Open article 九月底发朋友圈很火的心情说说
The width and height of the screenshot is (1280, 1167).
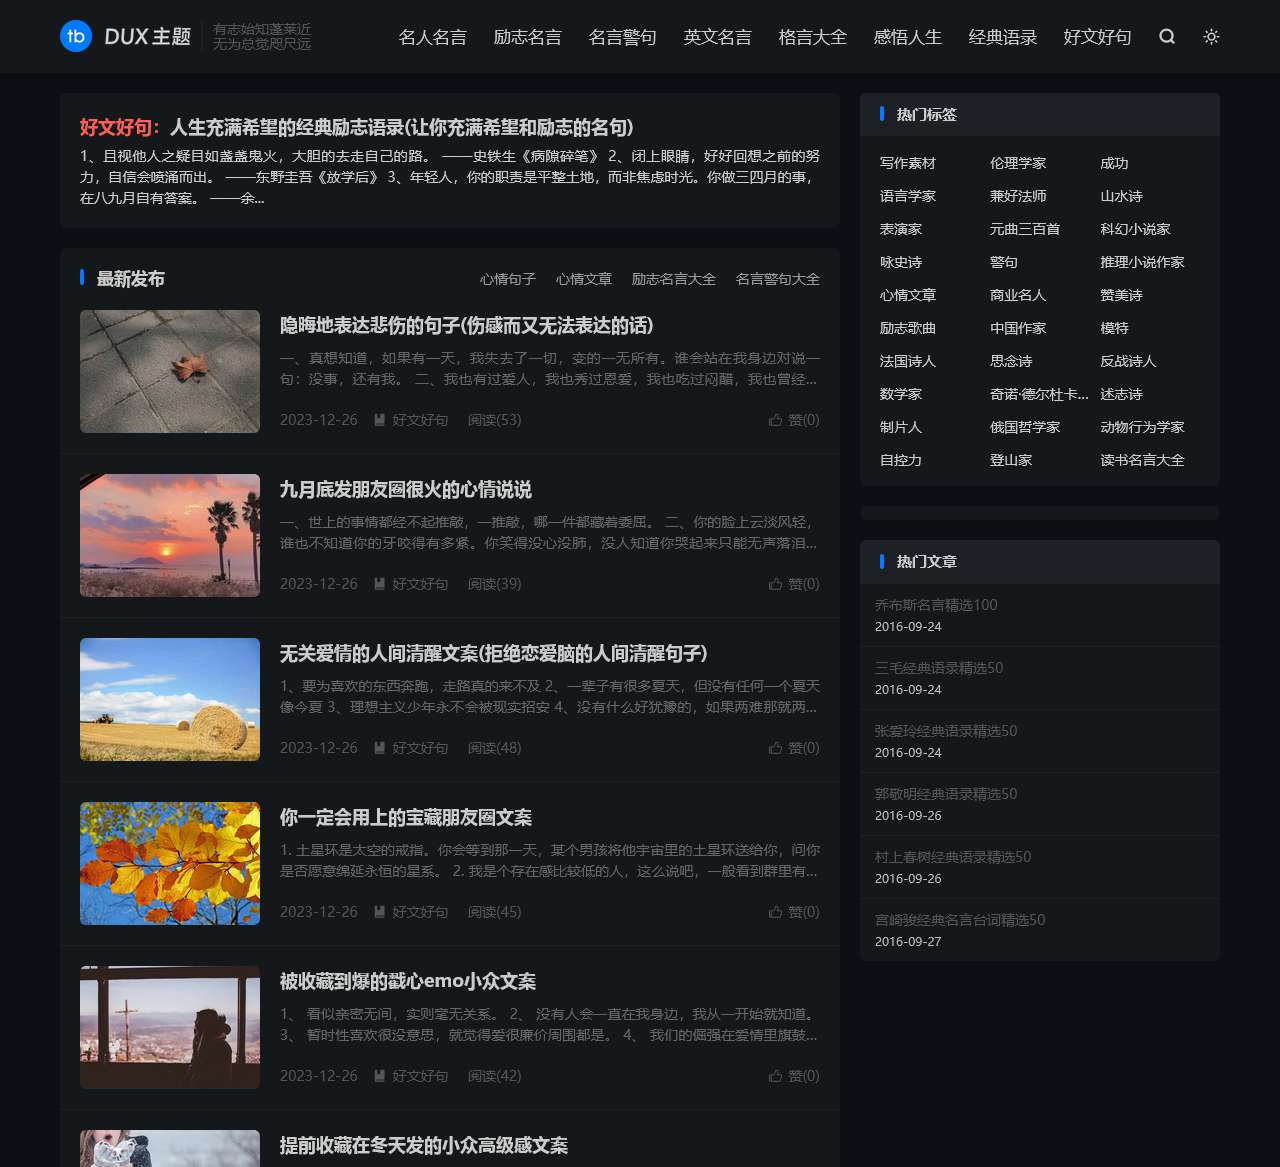(405, 489)
